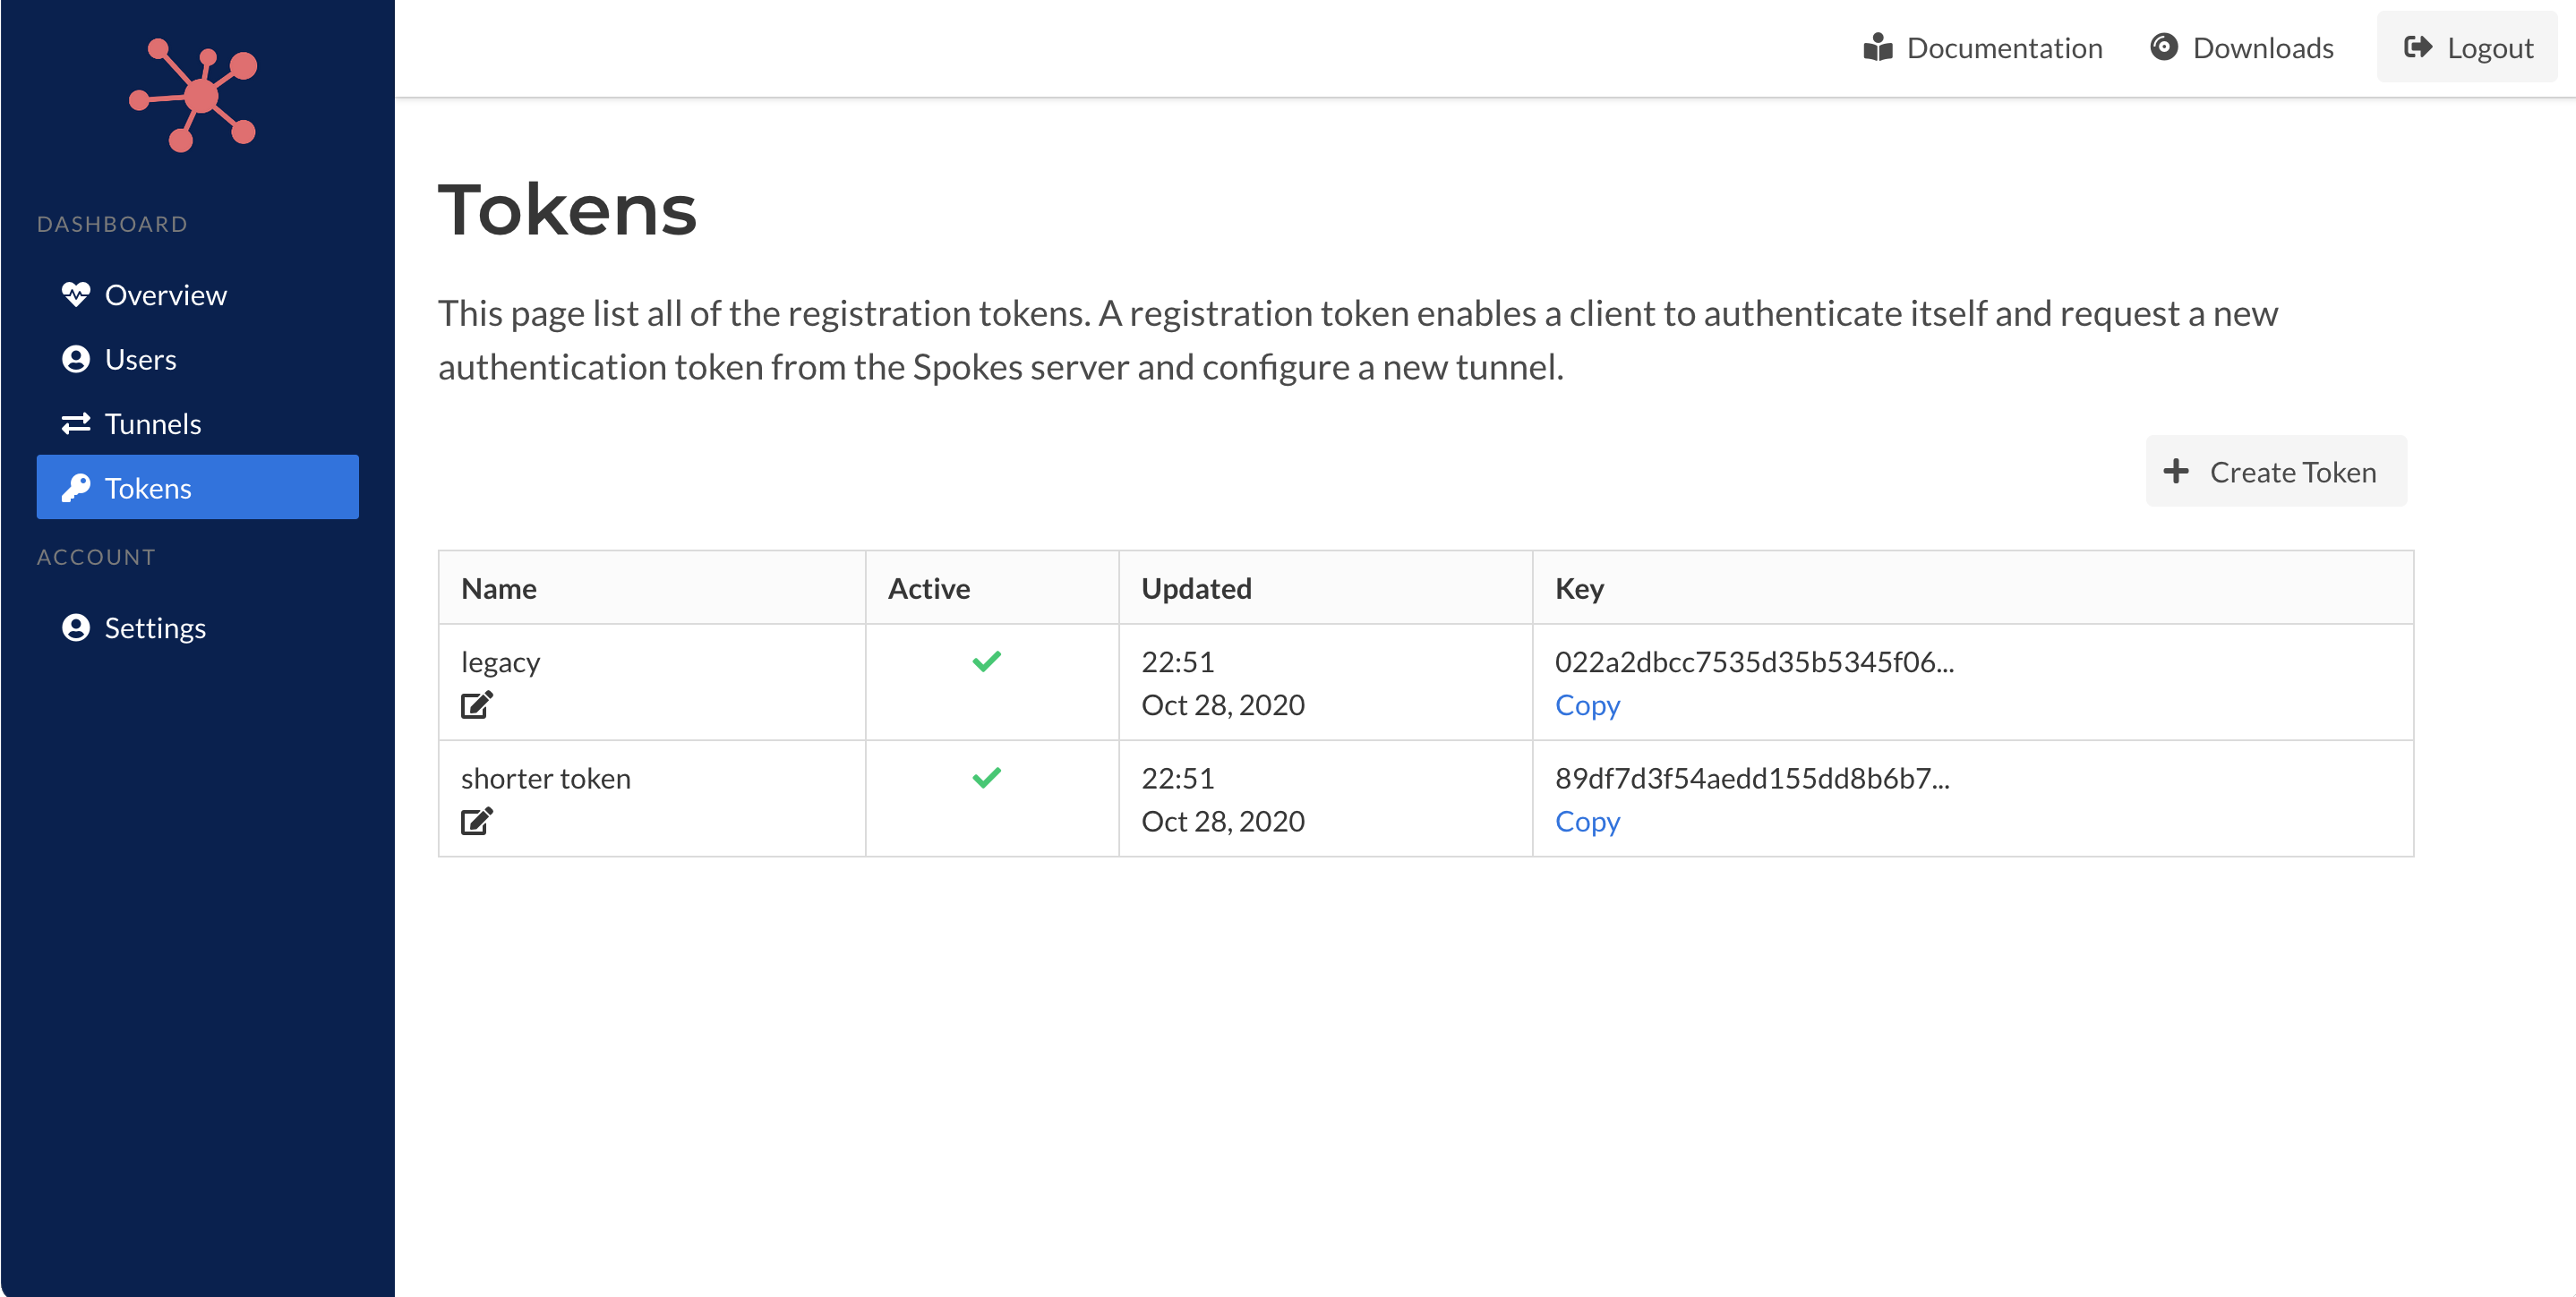
Task: Click the user icon beside Users
Action: (76, 359)
